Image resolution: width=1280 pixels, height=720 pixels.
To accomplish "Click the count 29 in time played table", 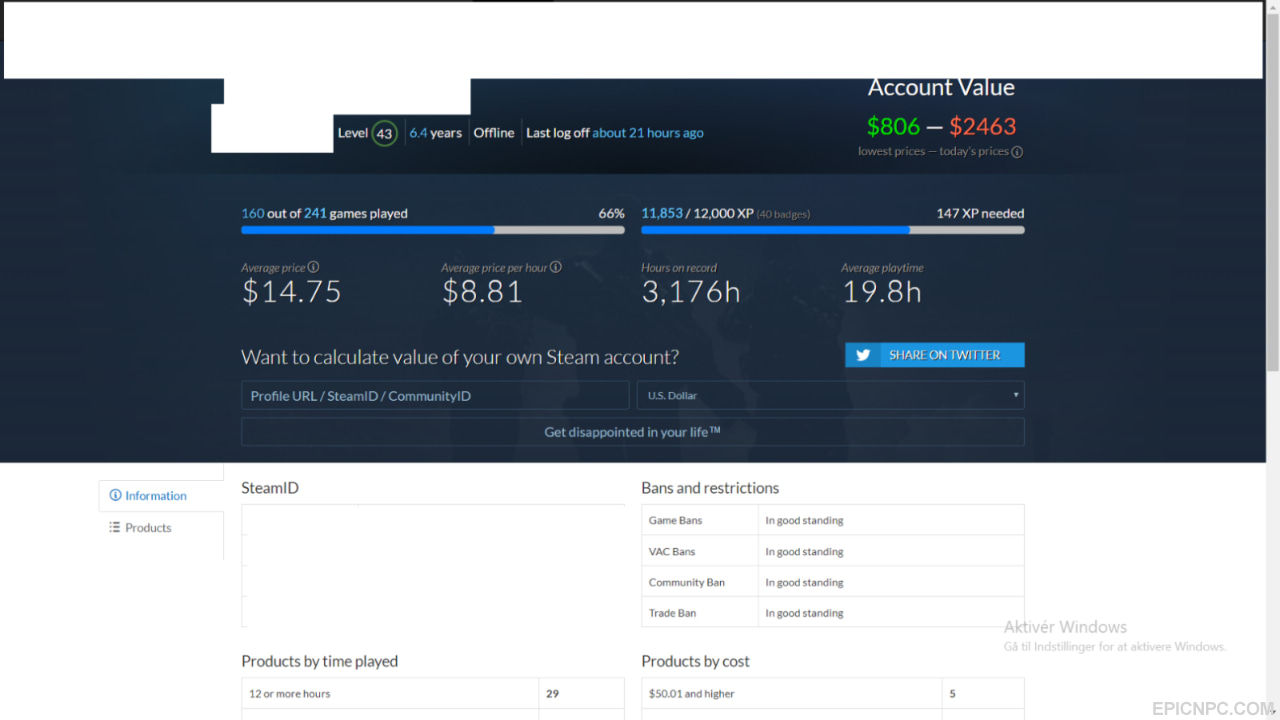I will 553,693.
